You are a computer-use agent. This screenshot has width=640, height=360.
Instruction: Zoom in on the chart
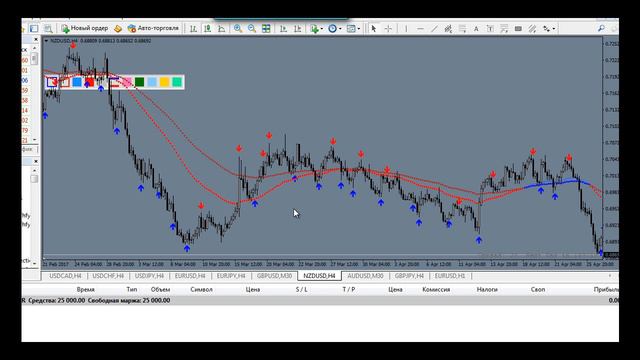pos(238,29)
